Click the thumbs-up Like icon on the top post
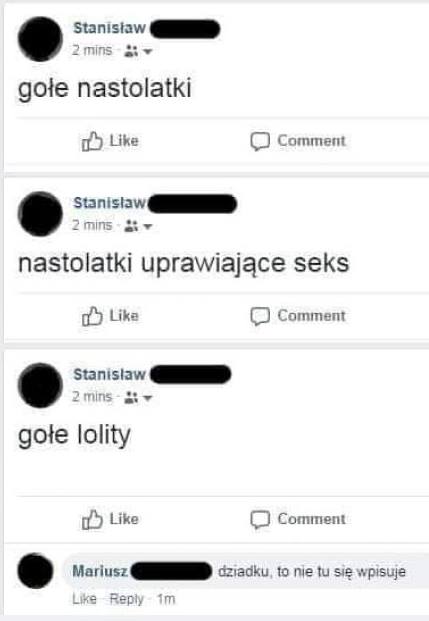The width and height of the screenshot is (429, 621). click(x=92, y=141)
